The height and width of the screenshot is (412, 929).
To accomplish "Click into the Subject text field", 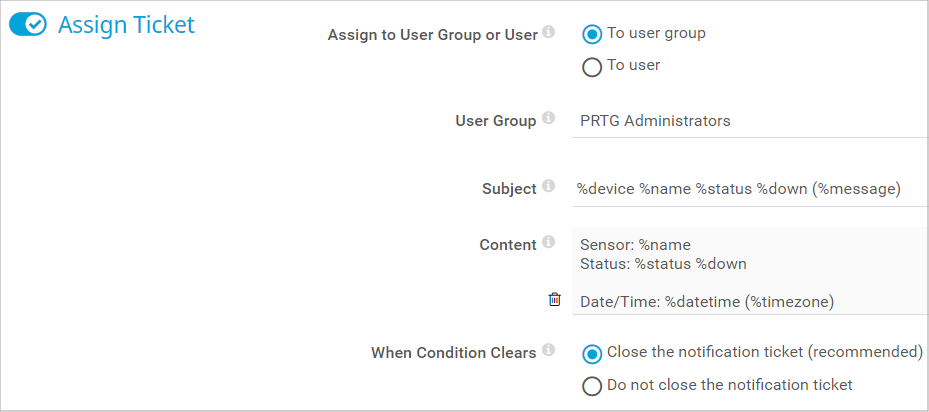I will pos(750,188).
